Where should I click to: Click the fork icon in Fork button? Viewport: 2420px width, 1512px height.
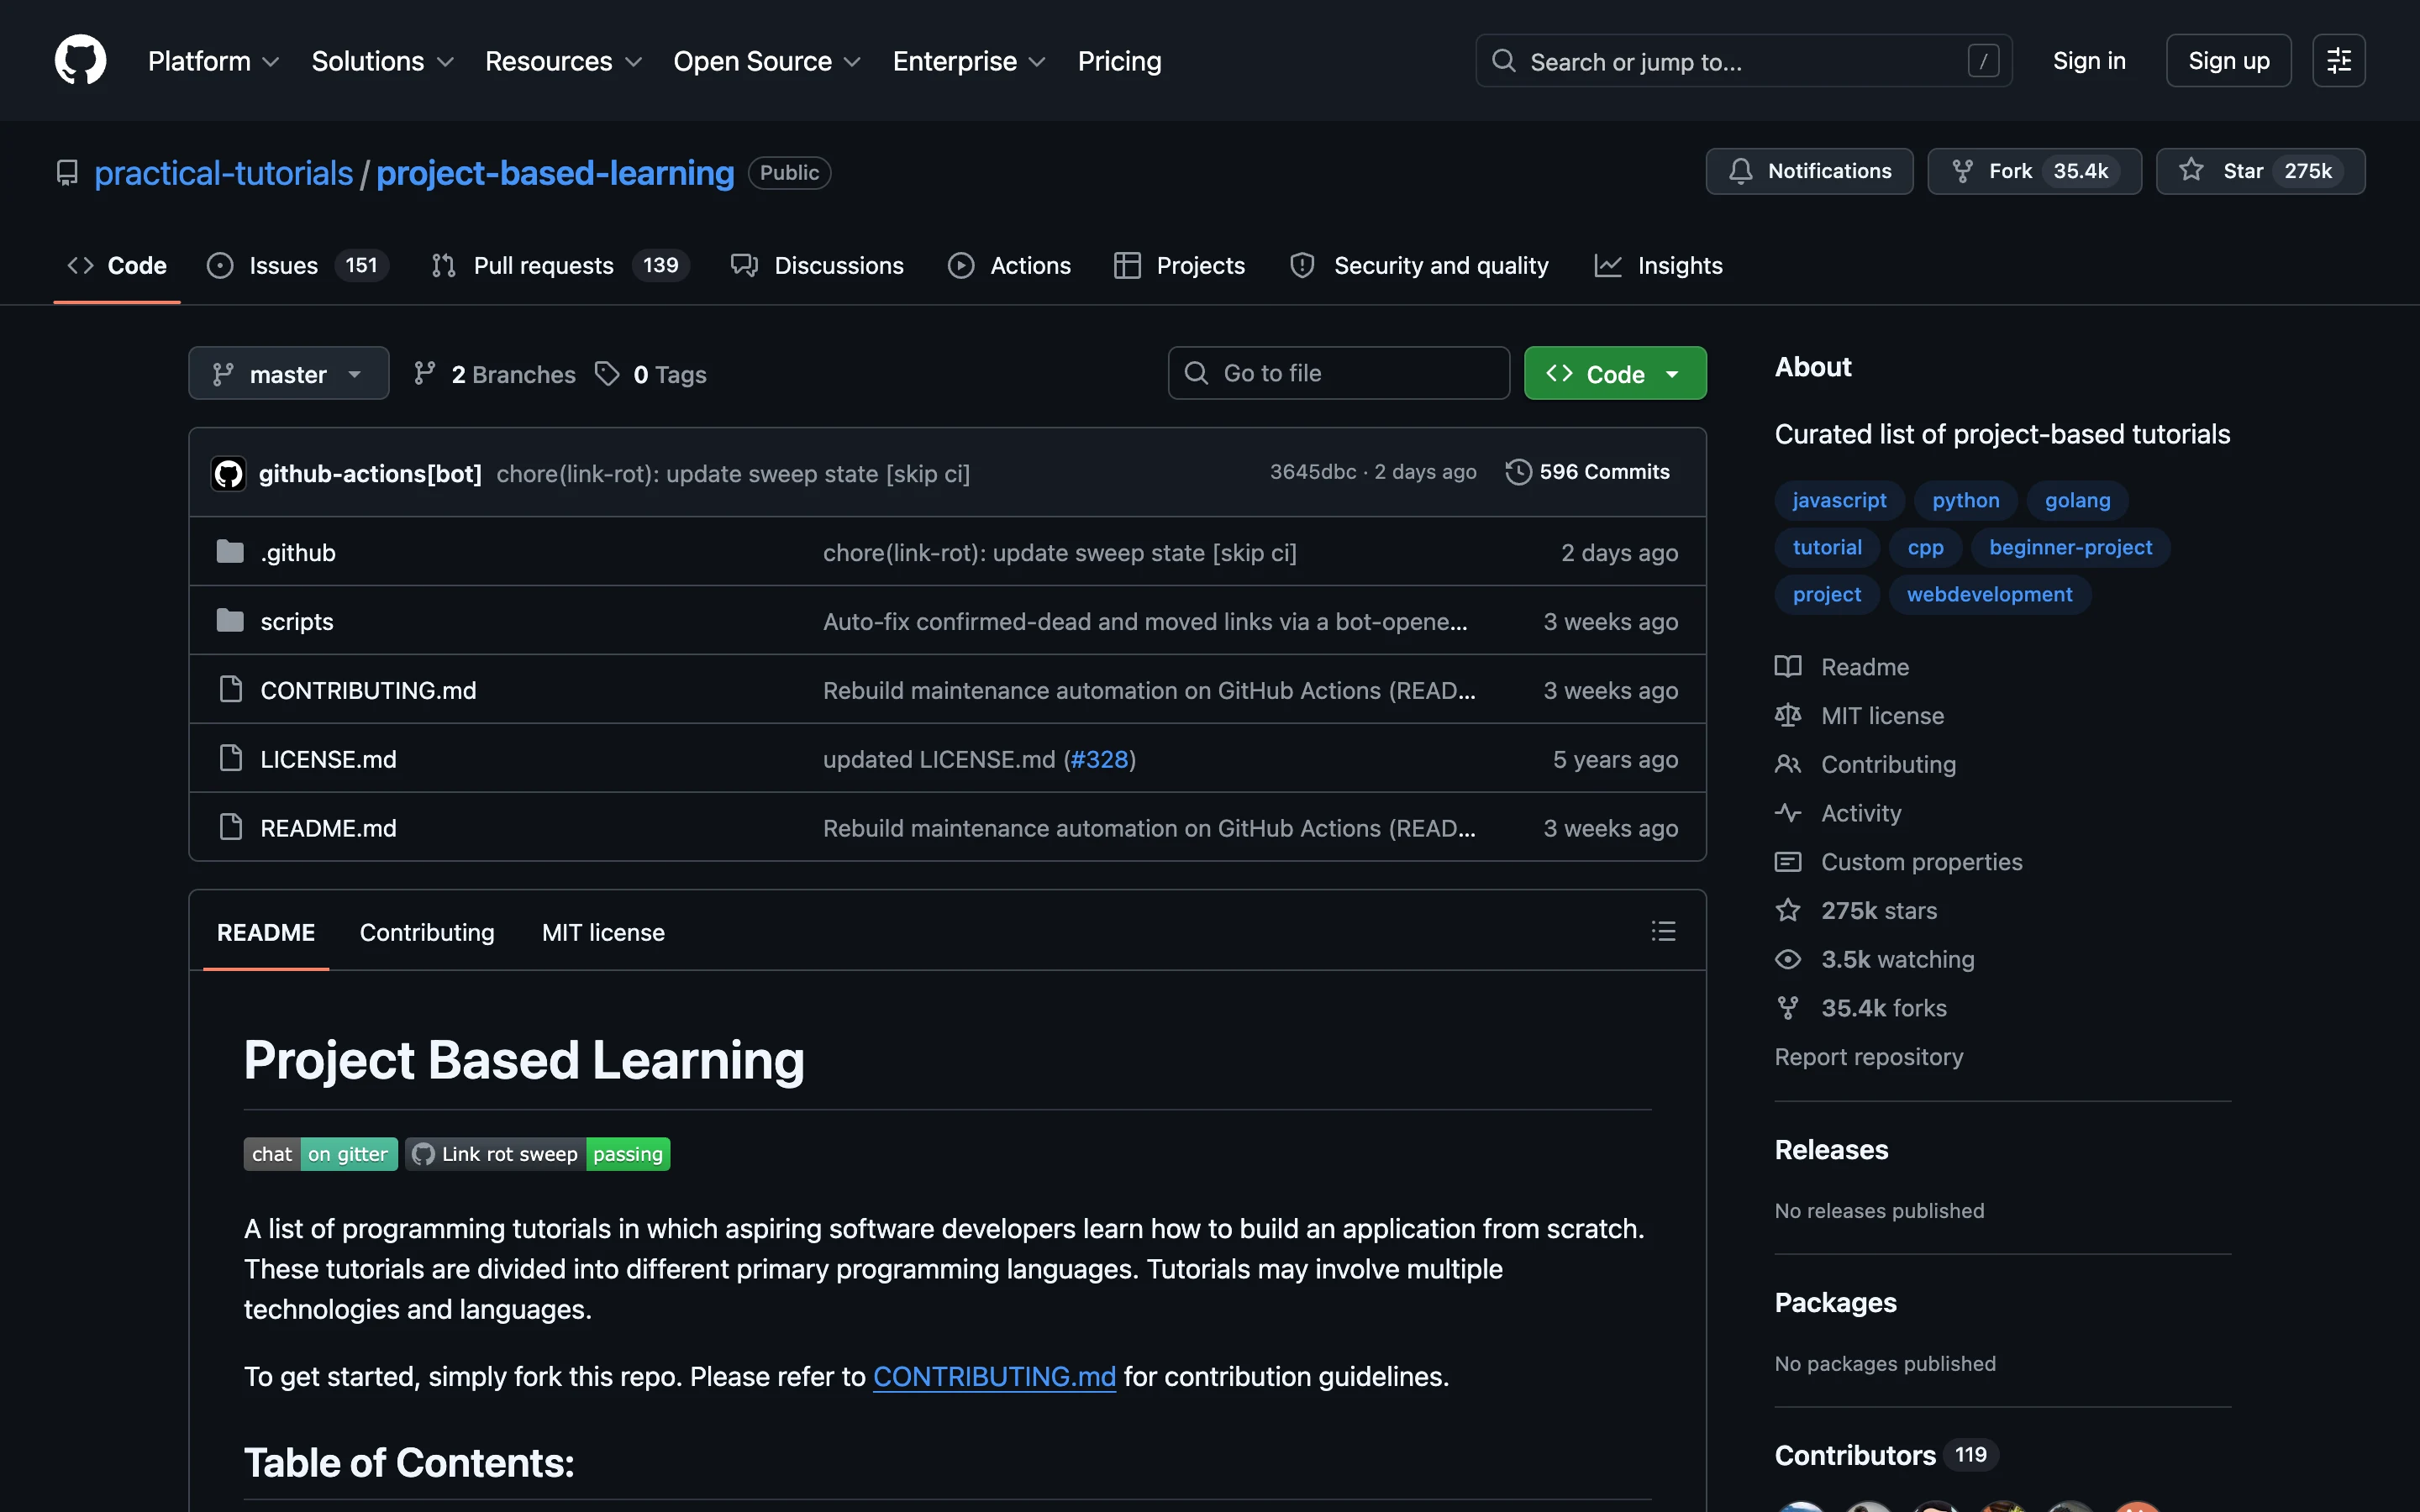[1962, 171]
